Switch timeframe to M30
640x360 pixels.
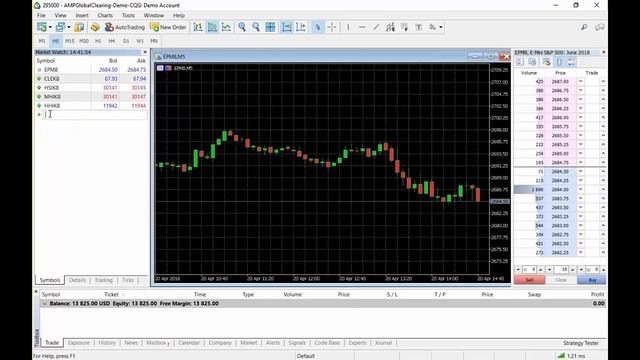84,41
